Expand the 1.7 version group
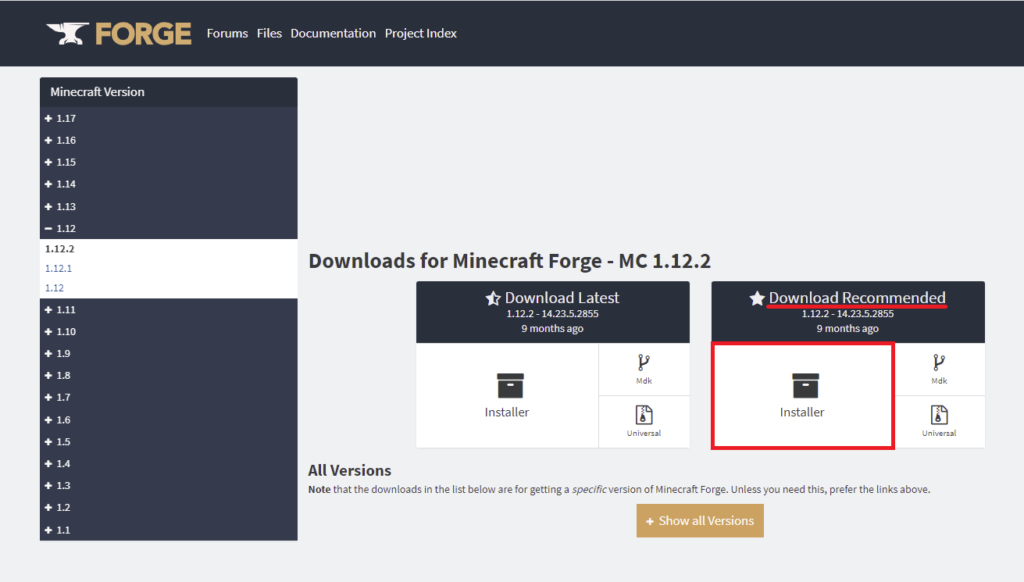1024x582 pixels. pos(168,397)
